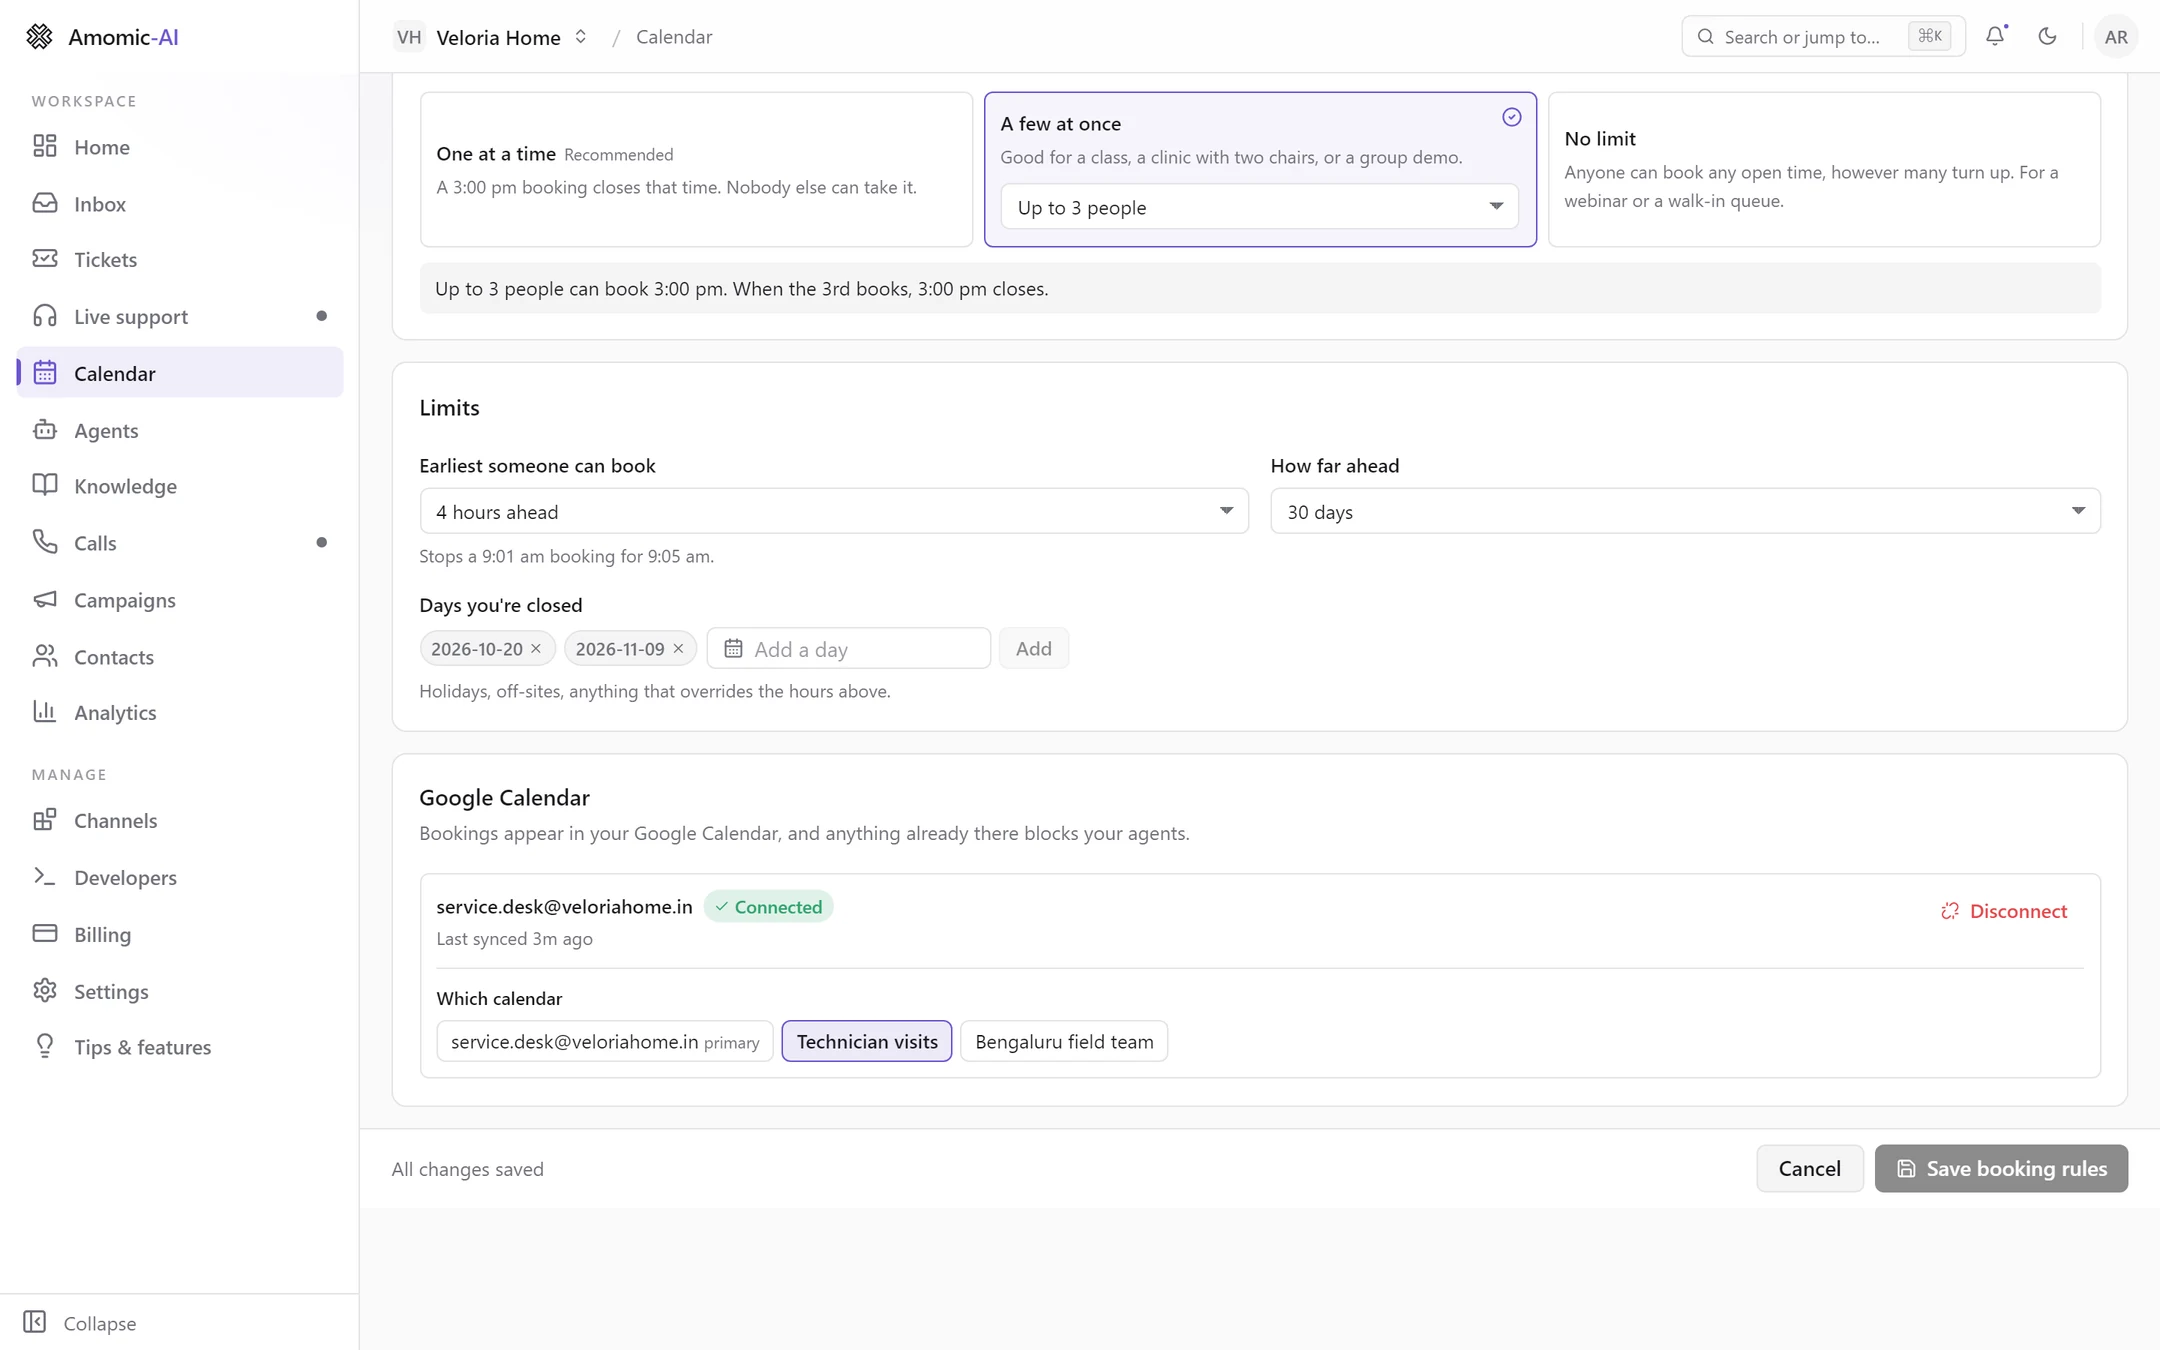Go to Inbox in the sidebar

tap(180, 203)
